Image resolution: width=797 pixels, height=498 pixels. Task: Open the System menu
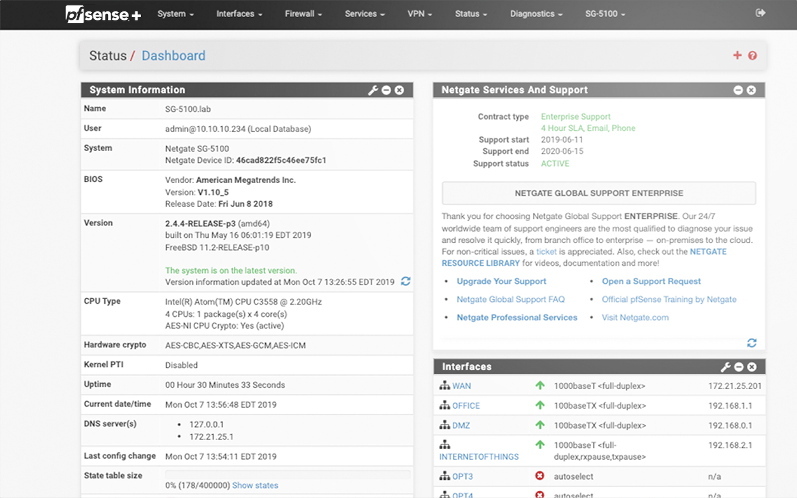click(175, 14)
